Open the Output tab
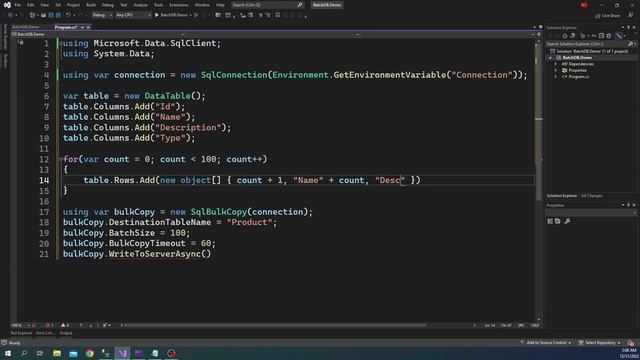 [66, 333]
